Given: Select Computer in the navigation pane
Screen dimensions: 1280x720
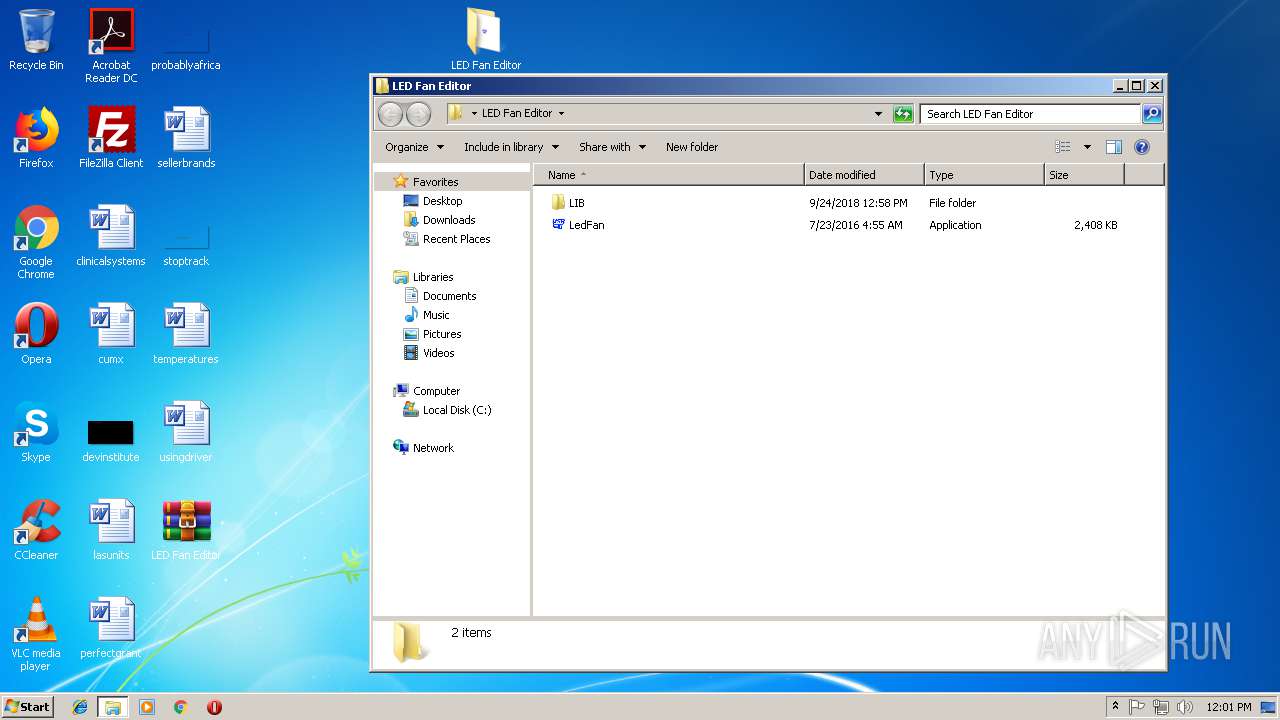Looking at the screenshot, I should click(436, 391).
